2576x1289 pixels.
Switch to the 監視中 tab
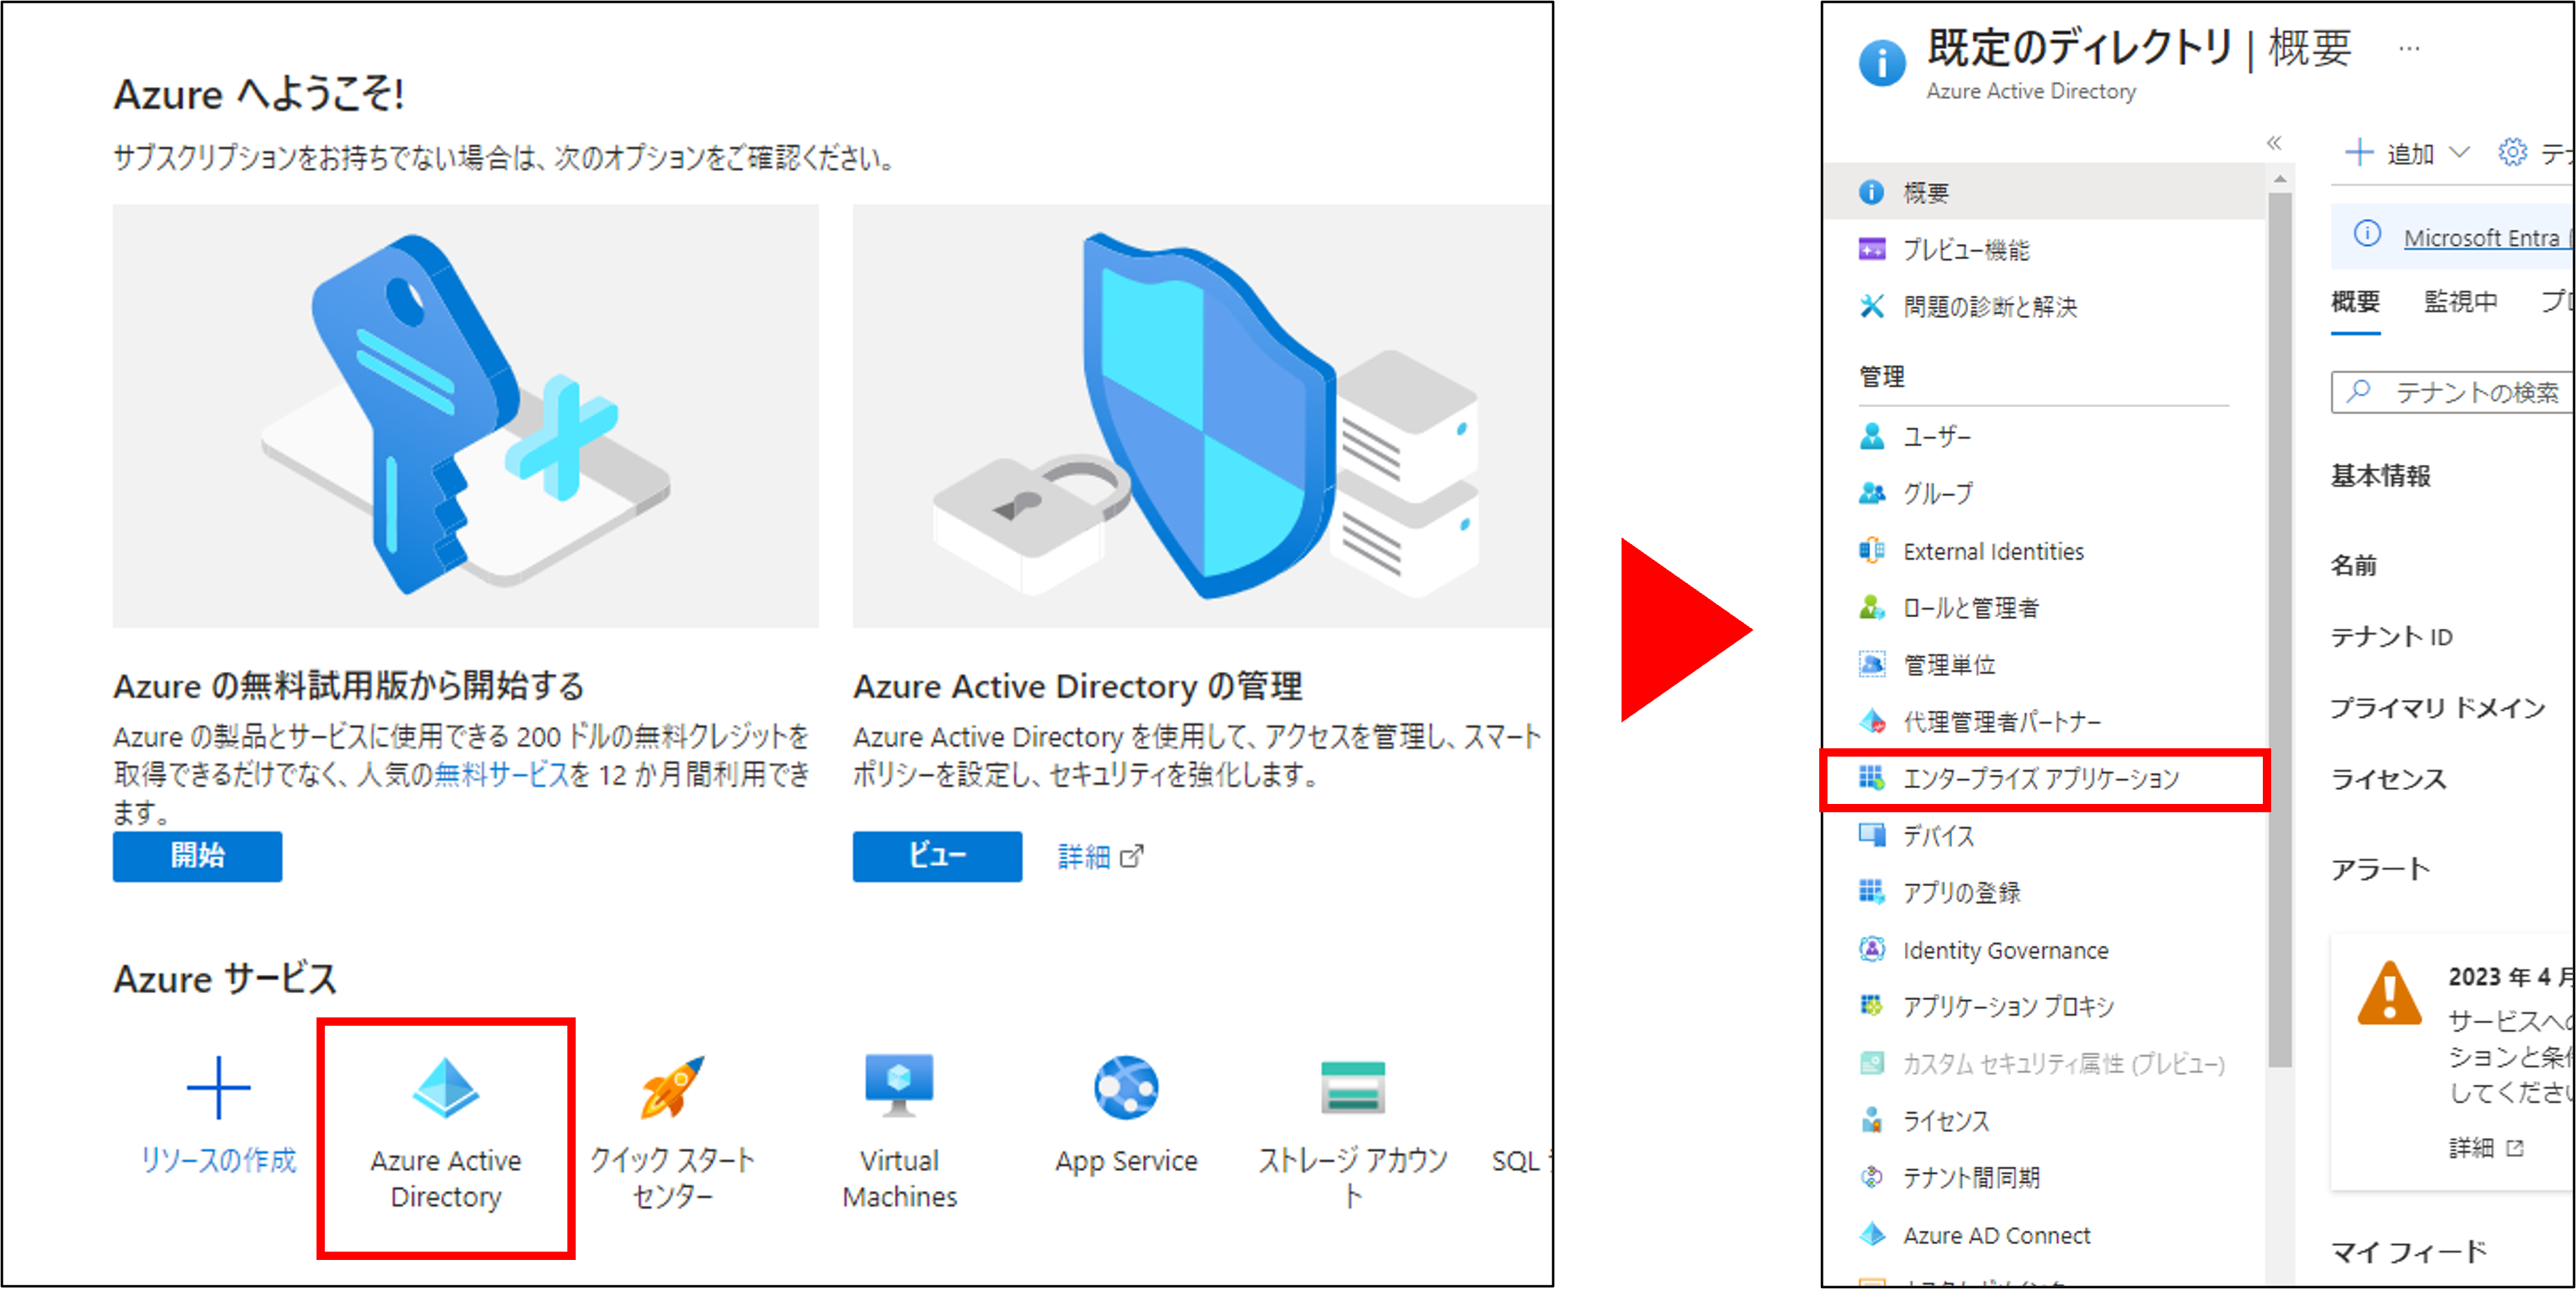point(2460,301)
